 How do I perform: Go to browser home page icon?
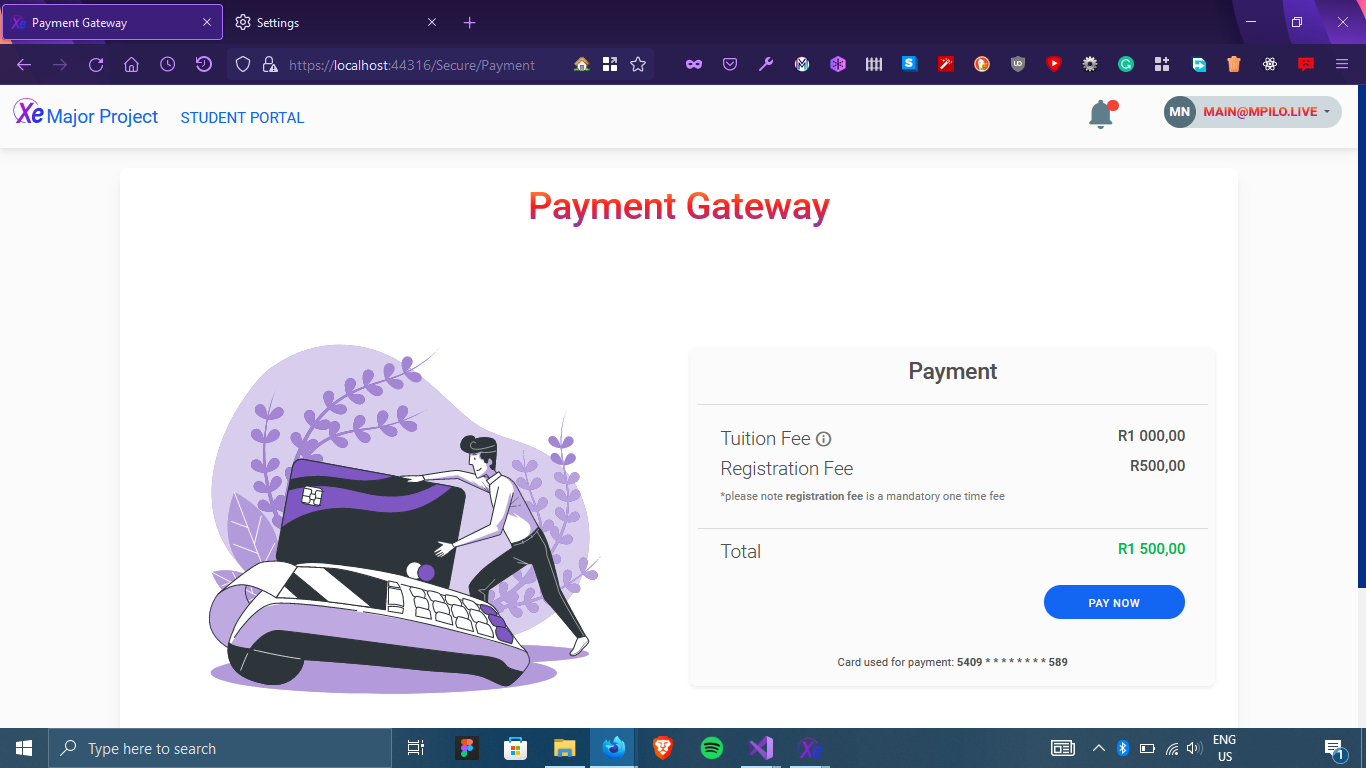[131, 64]
